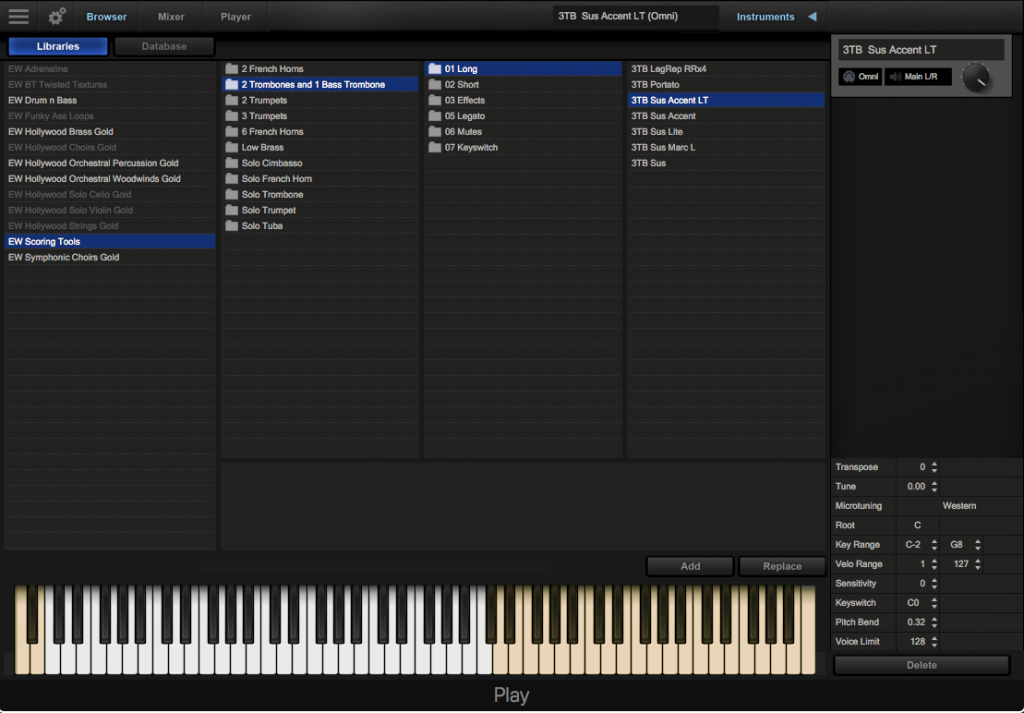Adjust the instrument volume knob
The width and height of the screenshot is (1024, 713).
pos(977,77)
